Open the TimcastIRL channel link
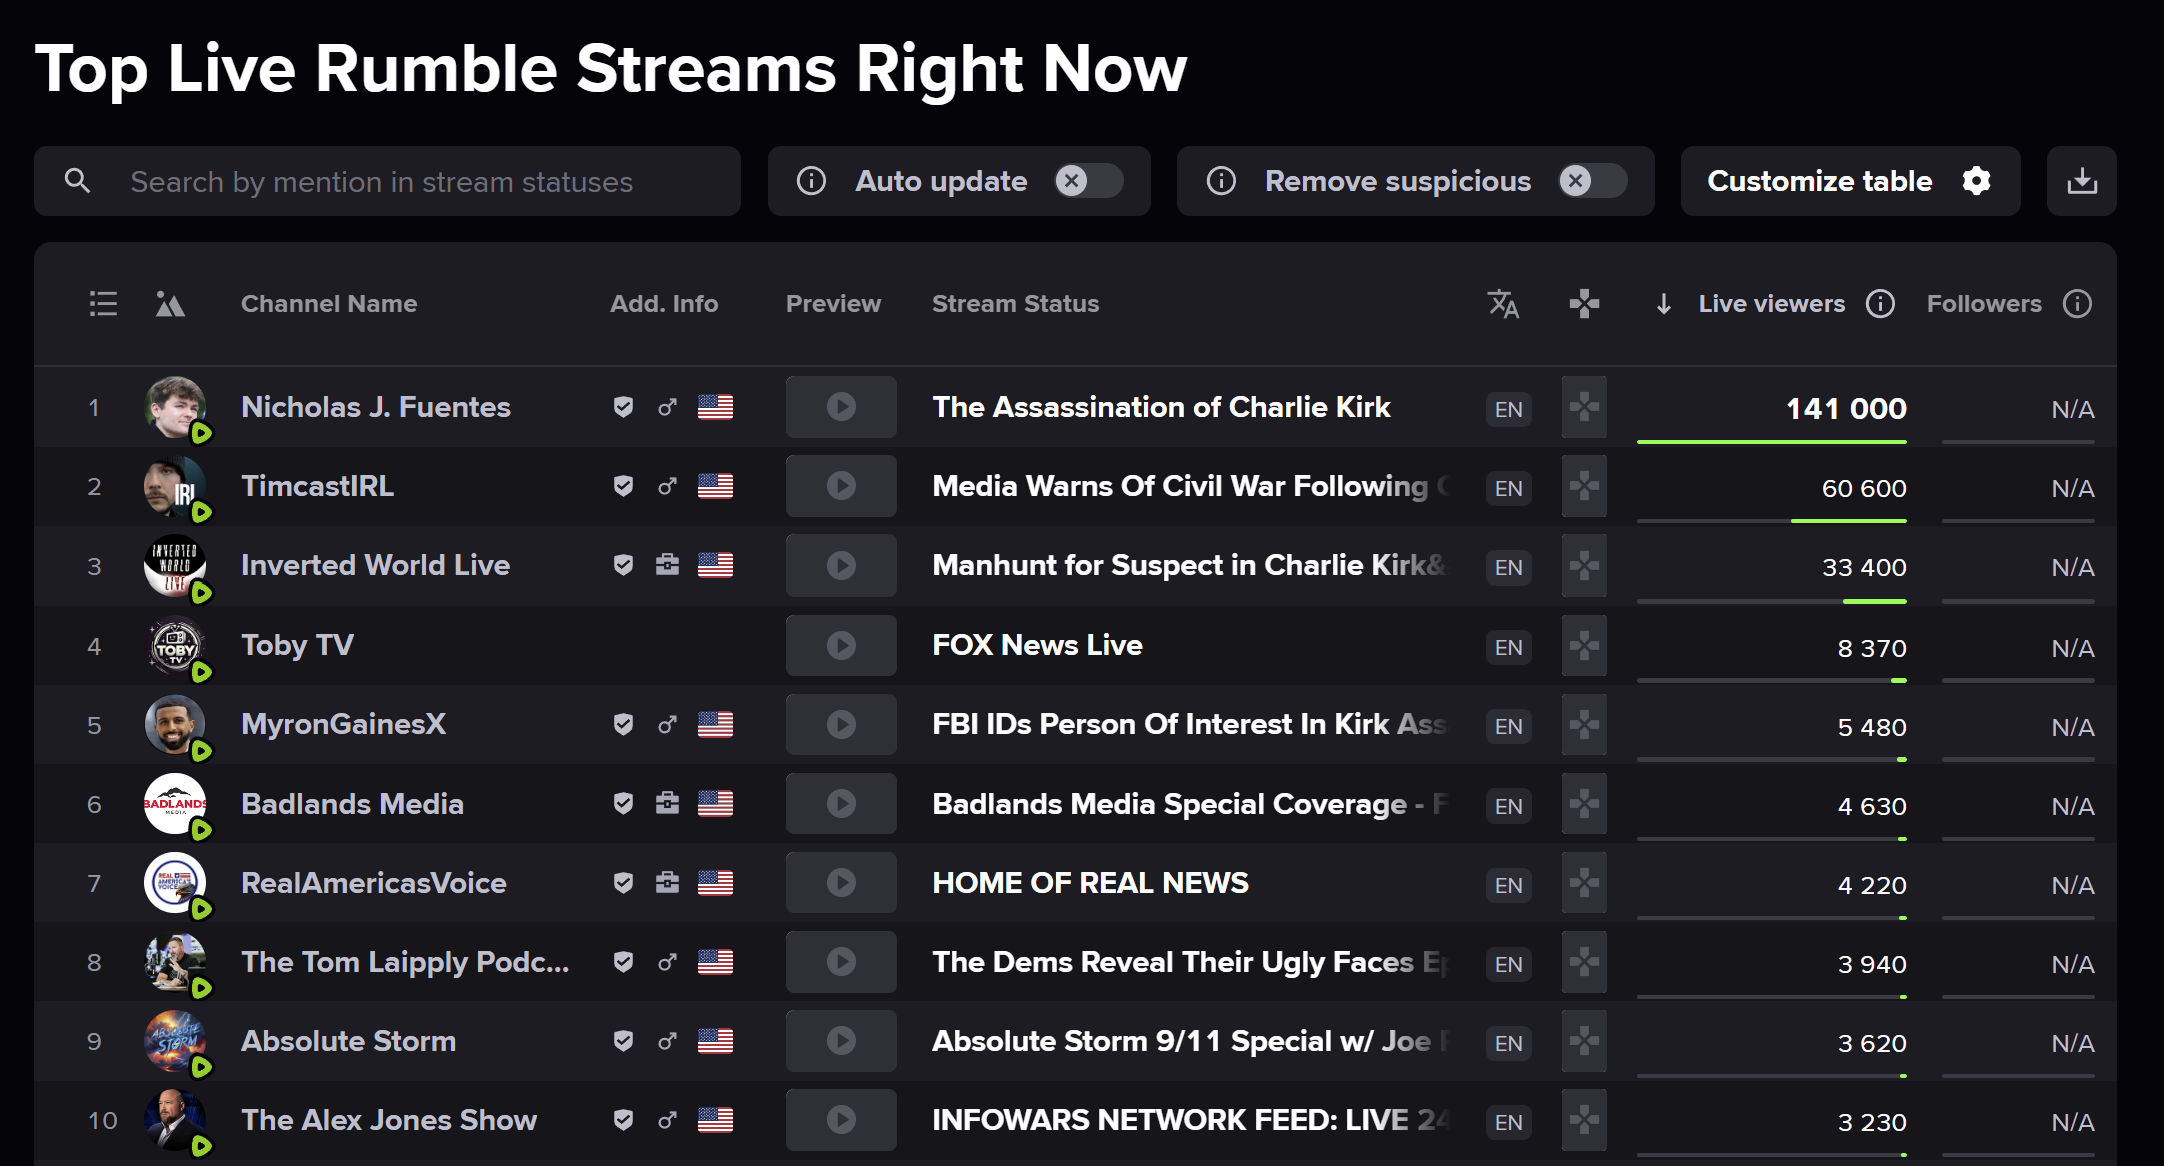This screenshot has height=1166, width=2164. click(x=317, y=487)
